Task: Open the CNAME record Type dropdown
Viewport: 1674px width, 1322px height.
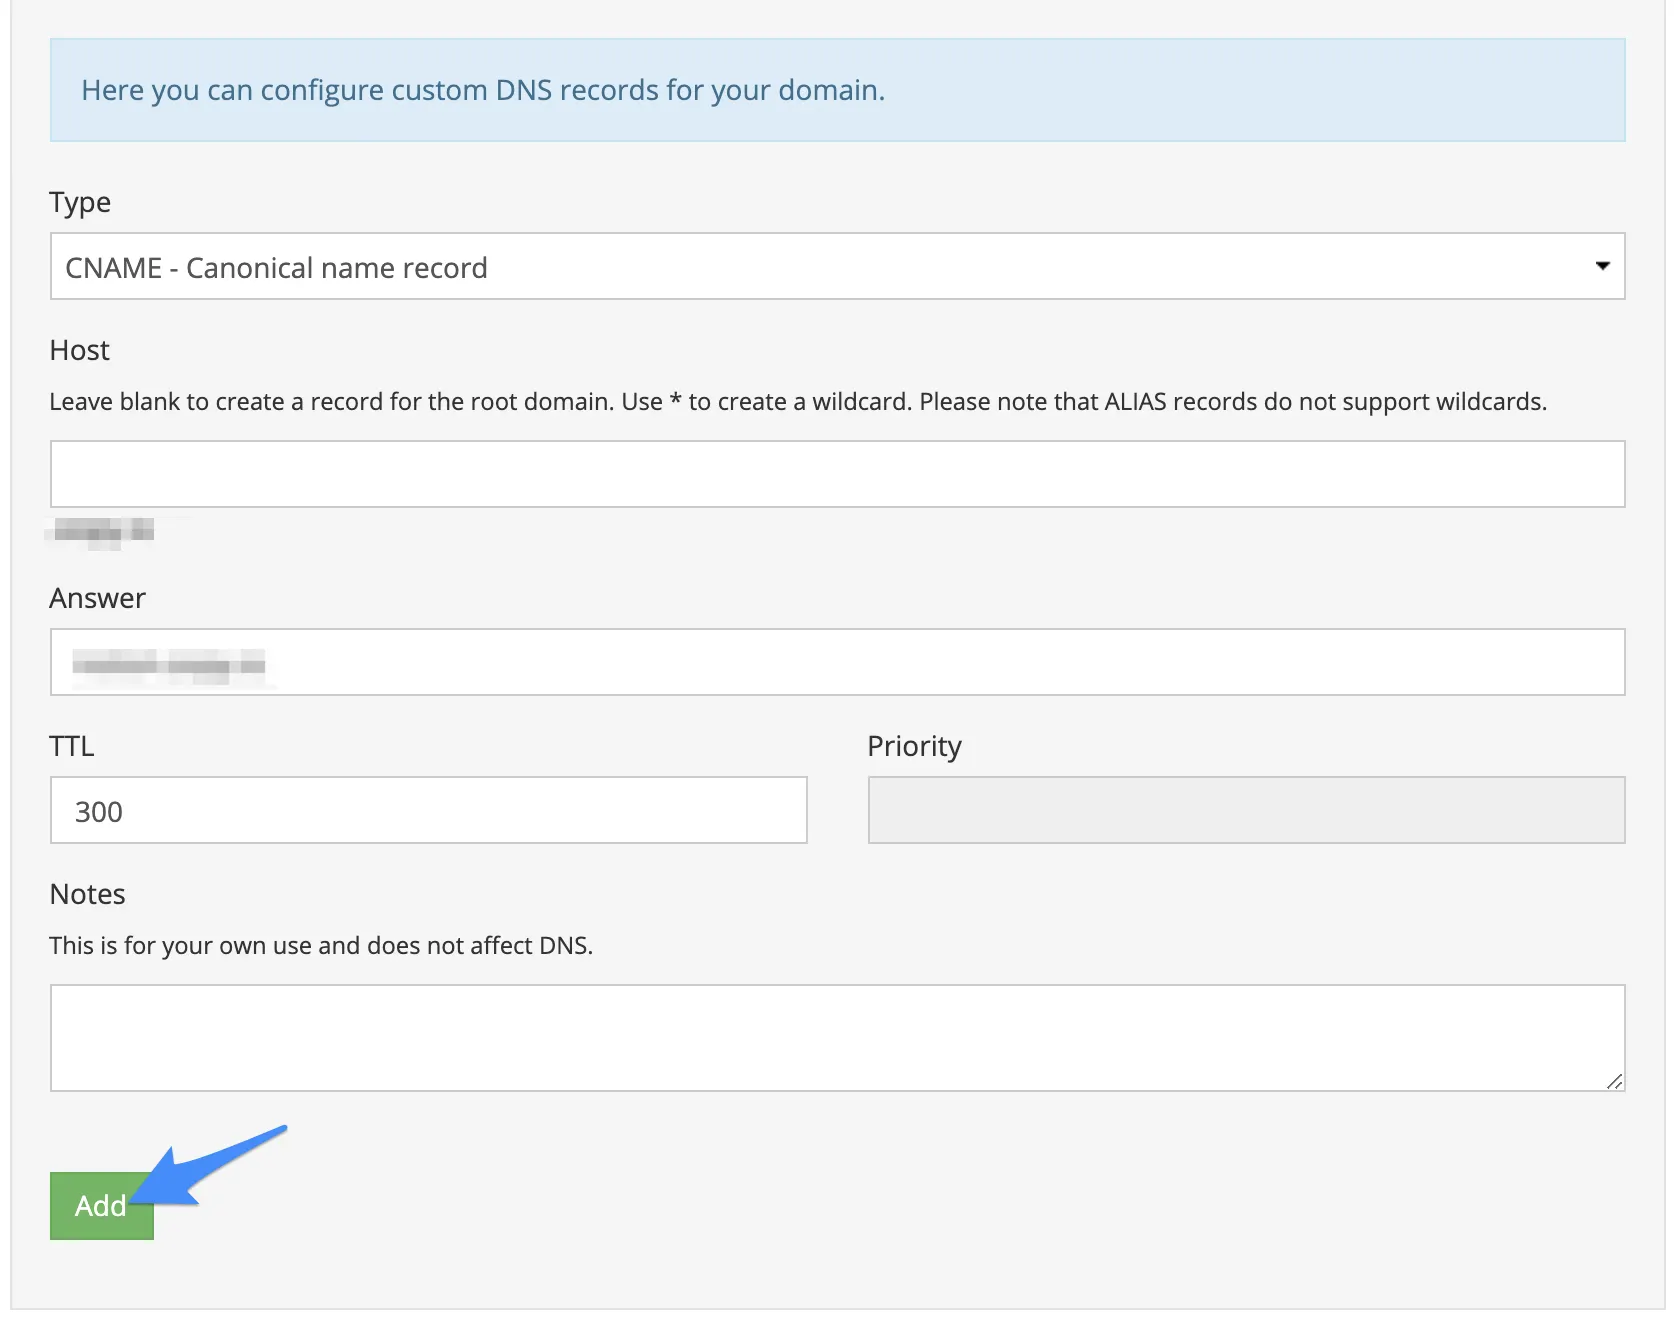Action: click(836, 267)
